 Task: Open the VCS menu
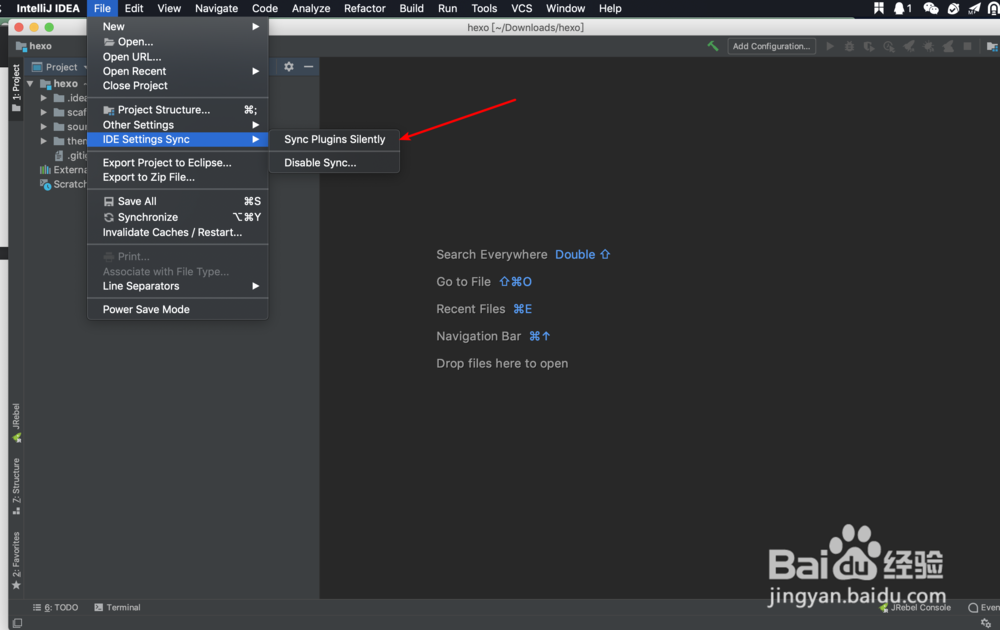pyautogui.click(x=521, y=8)
